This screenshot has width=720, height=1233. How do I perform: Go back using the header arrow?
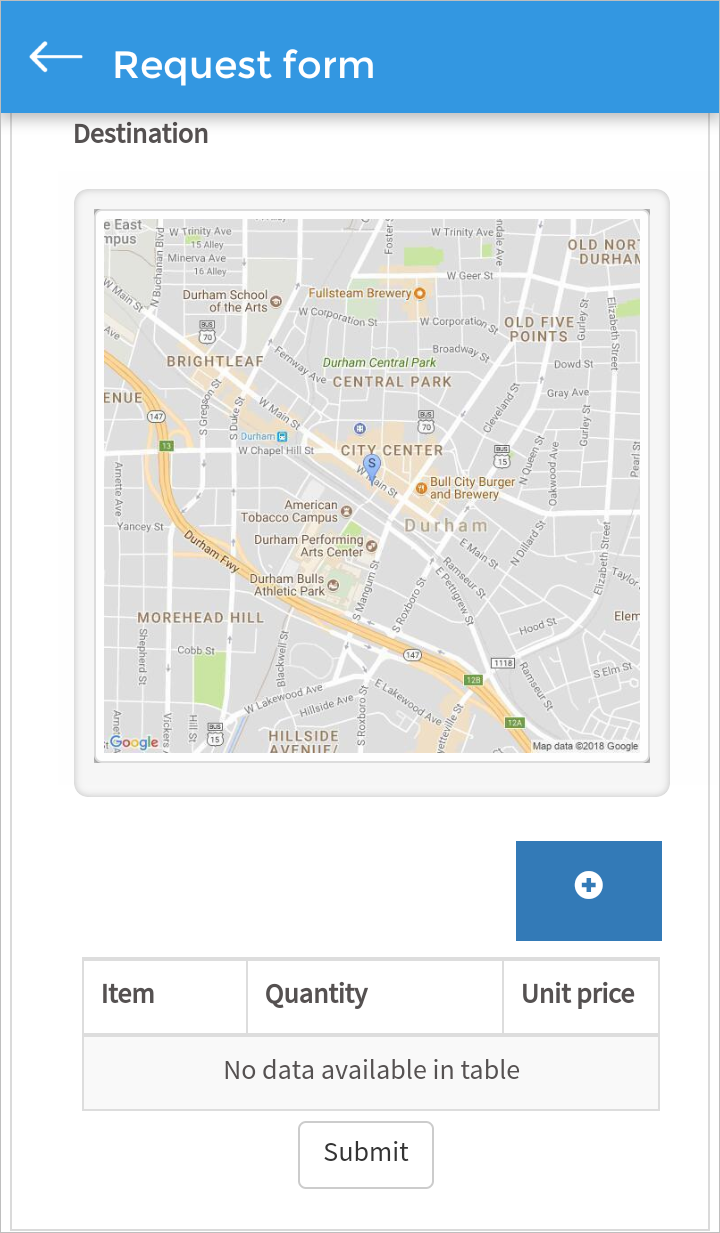(x=56, y=58)
